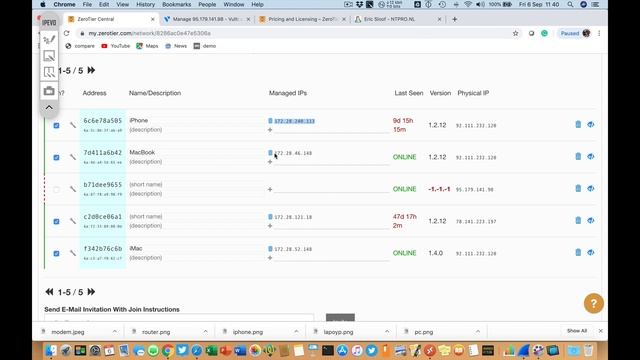Switch to Eric Sloof NTPRO.NL tab

pos(398,19)
